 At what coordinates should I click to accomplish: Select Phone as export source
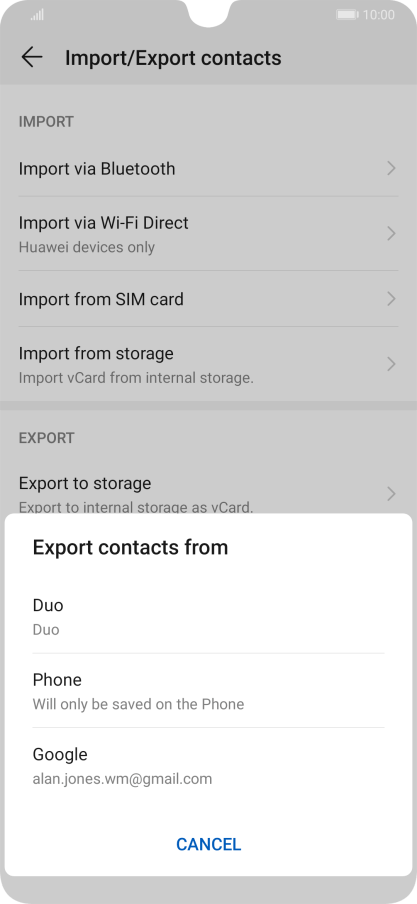tap(208, 691)
